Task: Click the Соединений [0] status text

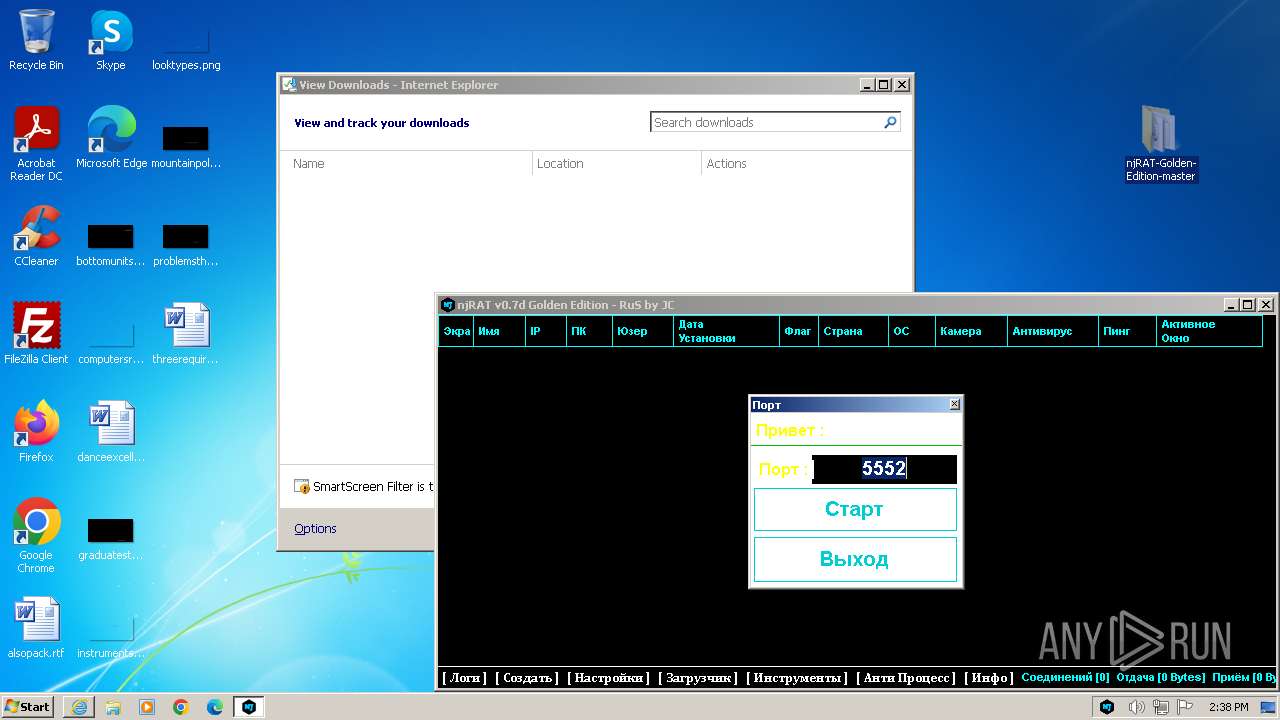Action: coord(1065,678)
